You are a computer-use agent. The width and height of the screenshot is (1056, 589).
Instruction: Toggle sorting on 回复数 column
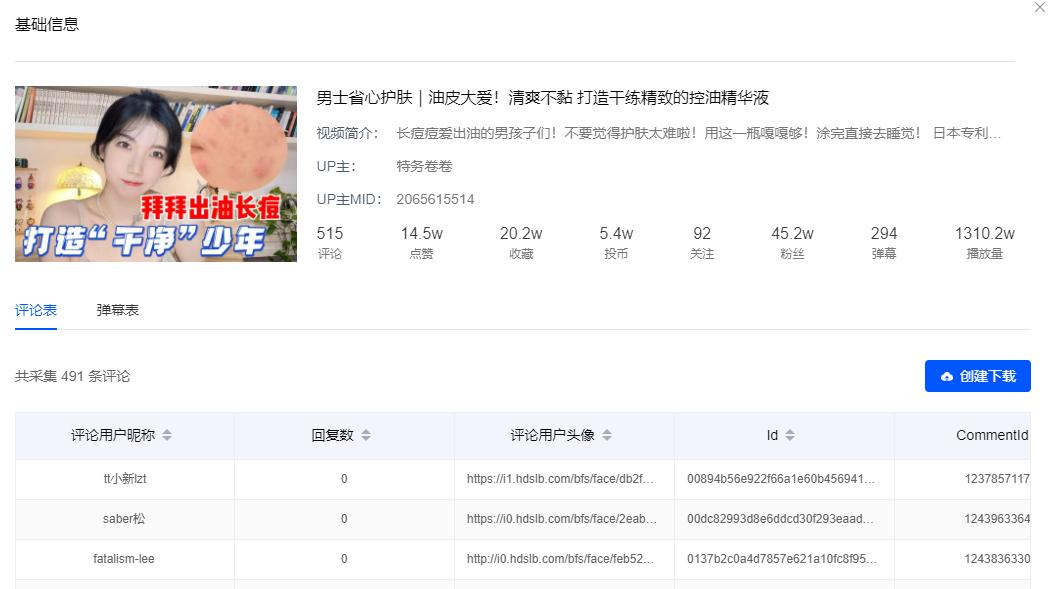(x=367, y=435)
